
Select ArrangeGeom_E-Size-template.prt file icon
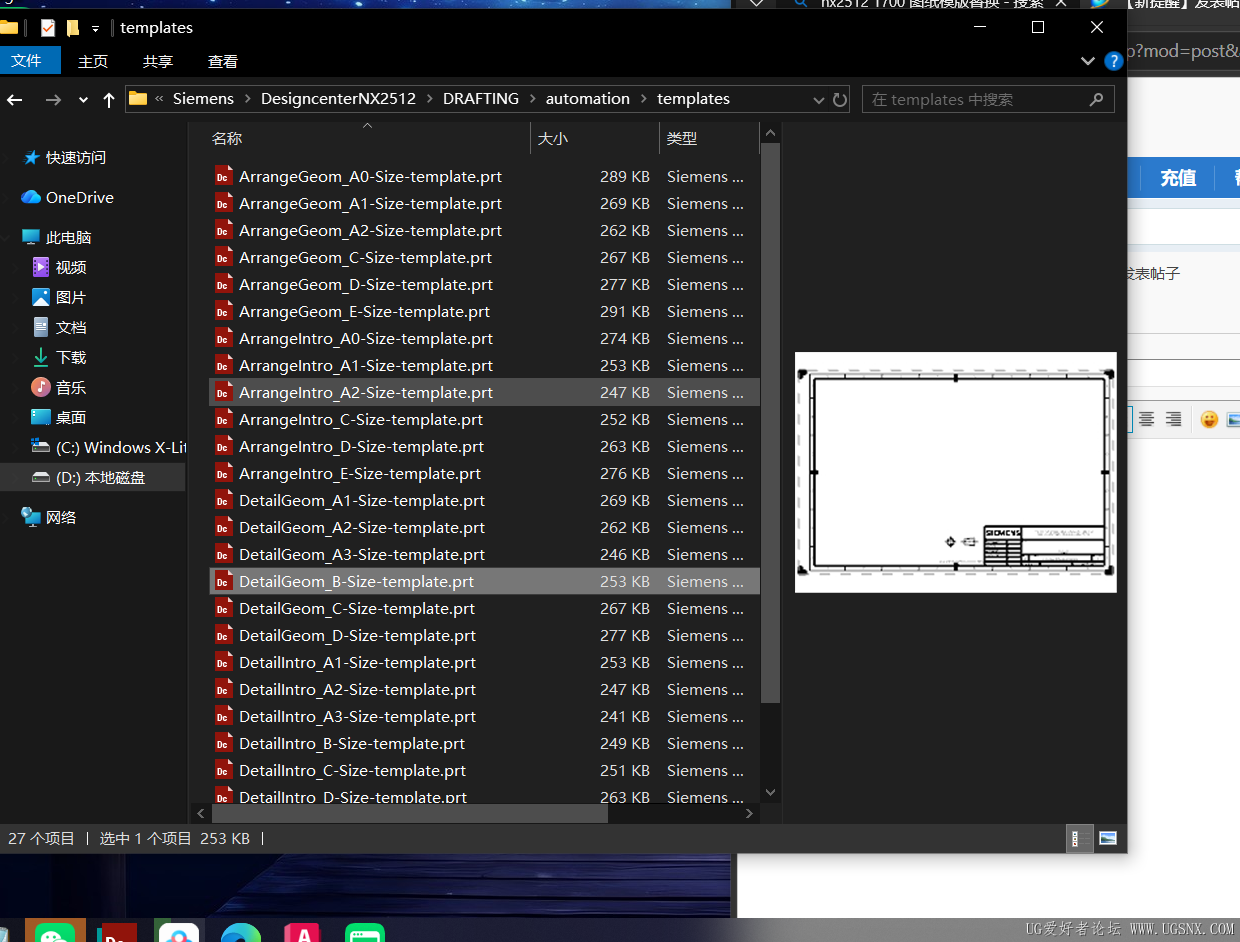223,311
